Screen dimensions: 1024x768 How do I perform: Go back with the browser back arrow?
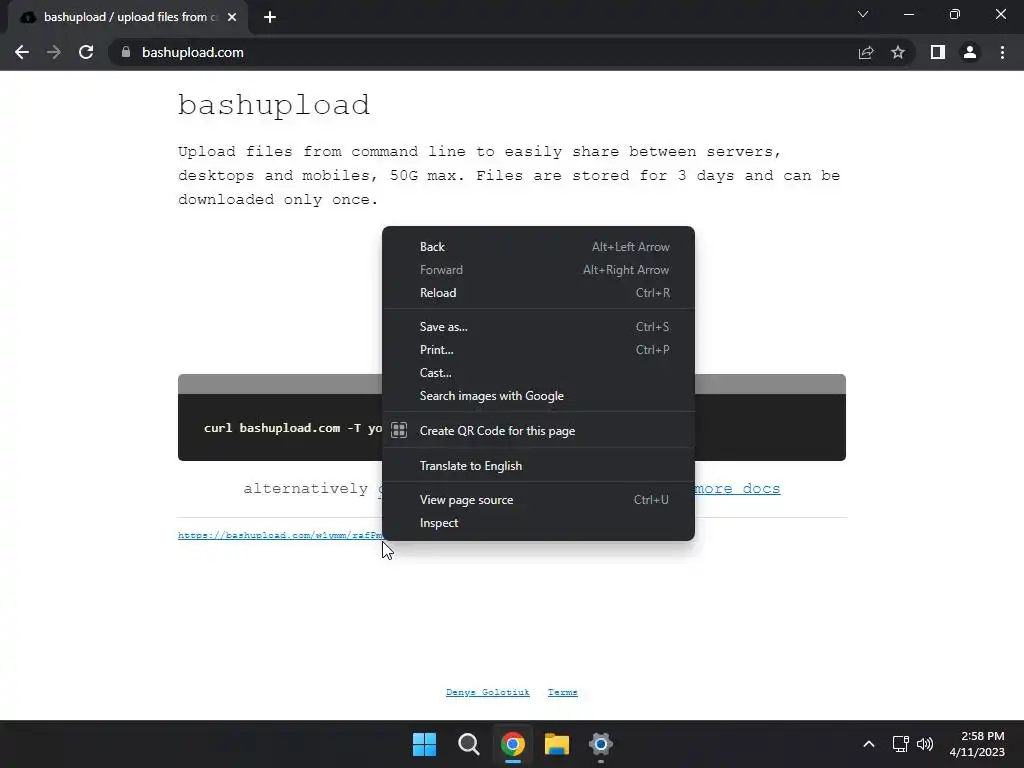click(22, 52)
